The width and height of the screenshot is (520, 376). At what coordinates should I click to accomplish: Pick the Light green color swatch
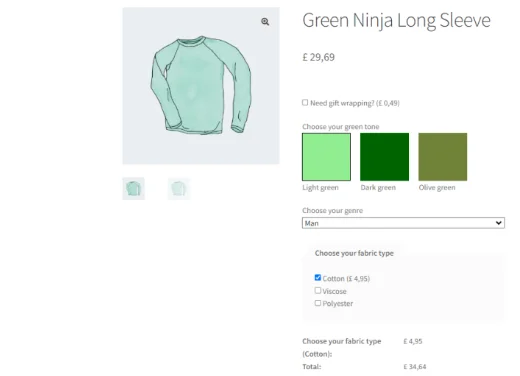(x=326, y=157)
